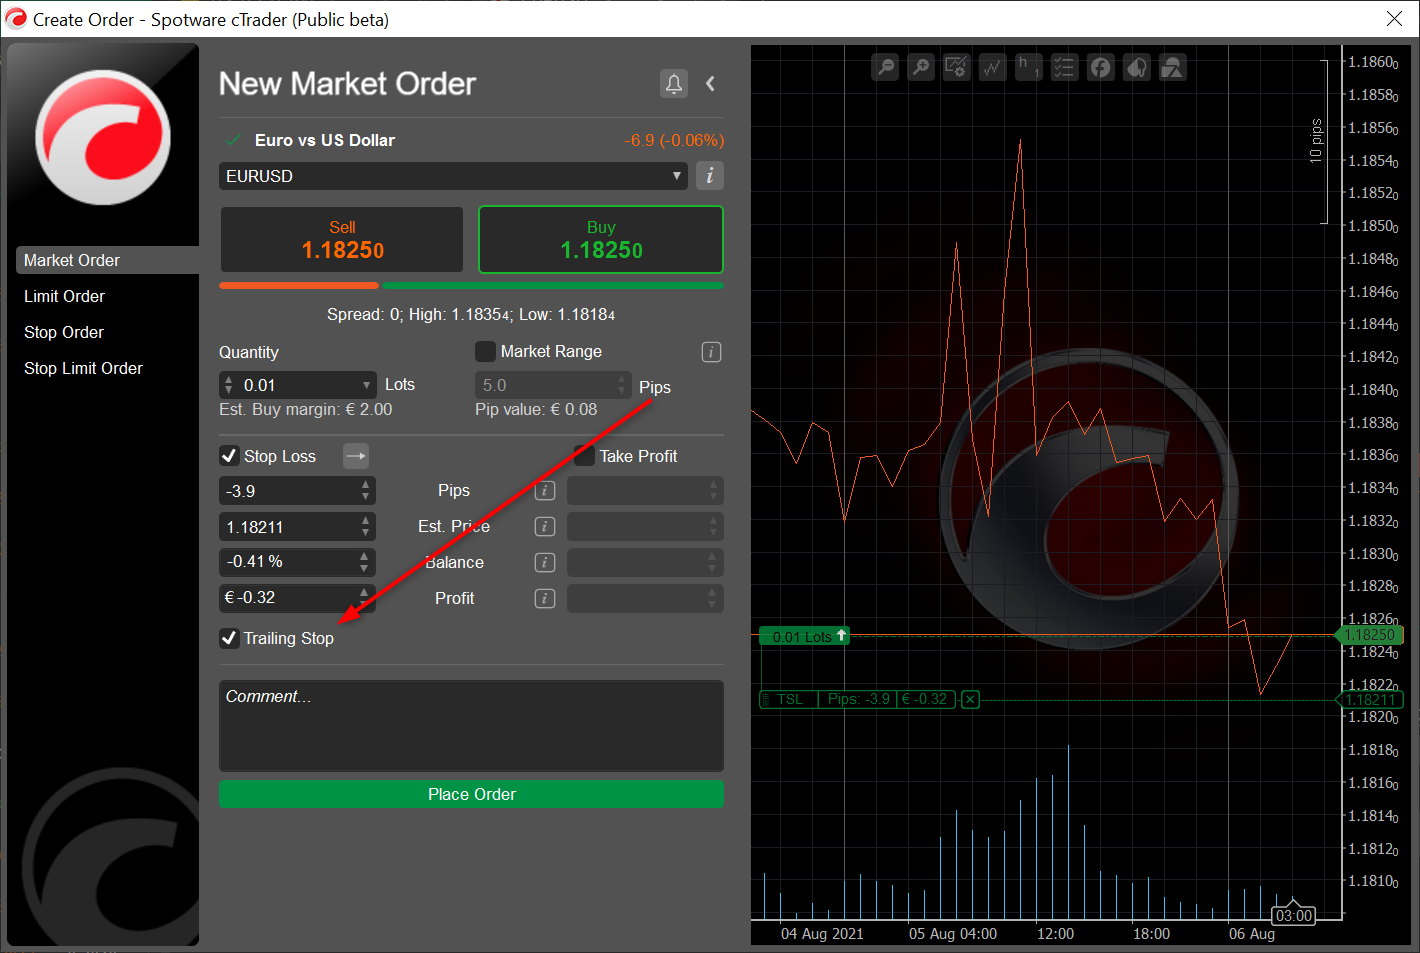Screen dimensions: 1420x953
Task: Collapse the chart with the left chevron
Action: tap(710, 84)
